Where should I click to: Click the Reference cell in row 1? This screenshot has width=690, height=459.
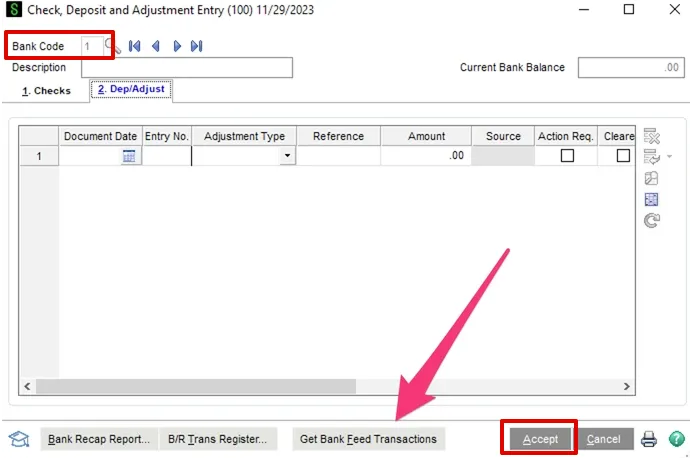339,156
